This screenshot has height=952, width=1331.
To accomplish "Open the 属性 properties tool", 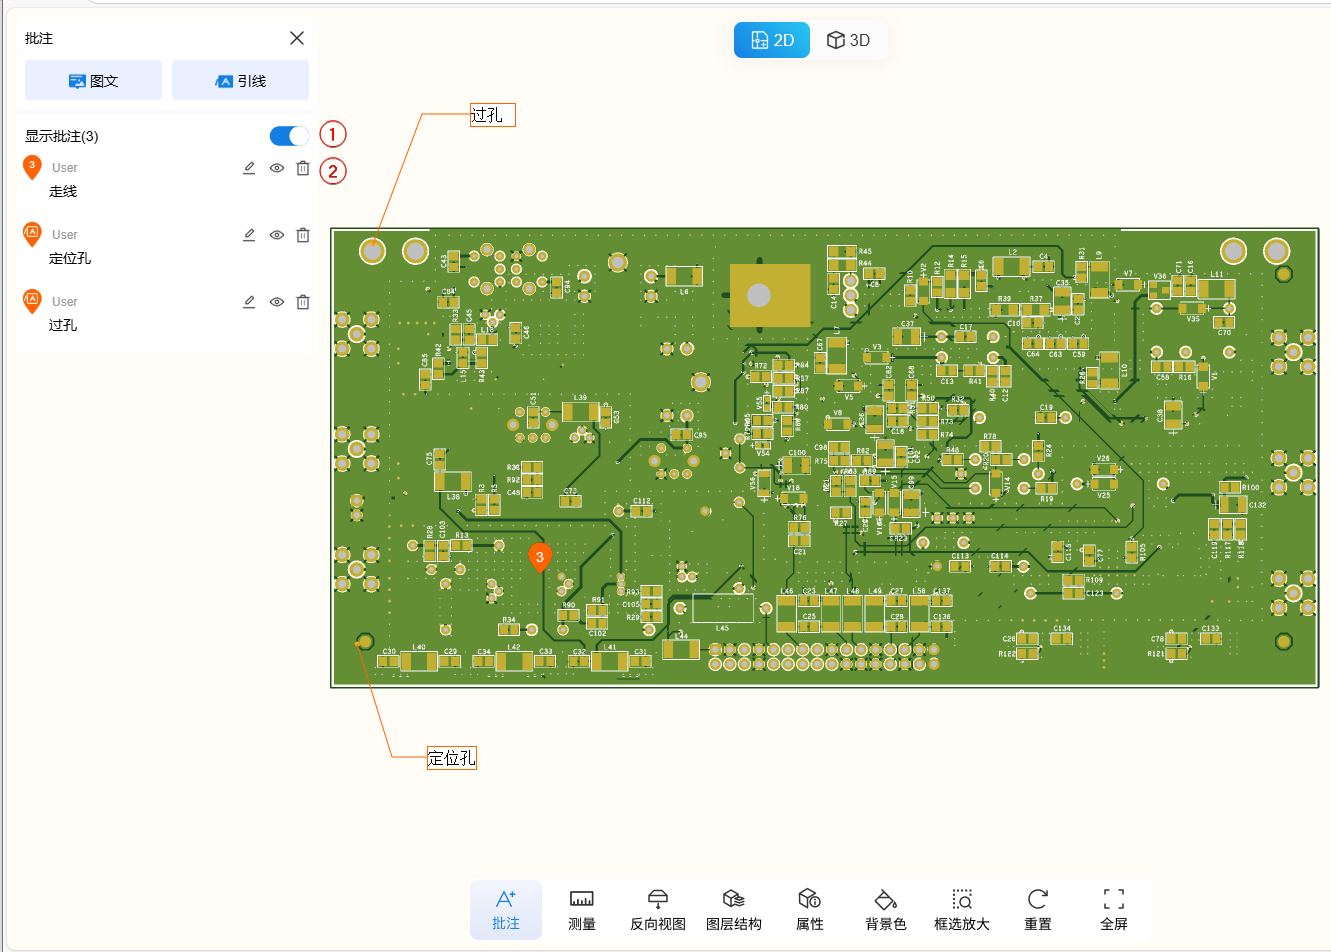I will (x=810, y=909).
